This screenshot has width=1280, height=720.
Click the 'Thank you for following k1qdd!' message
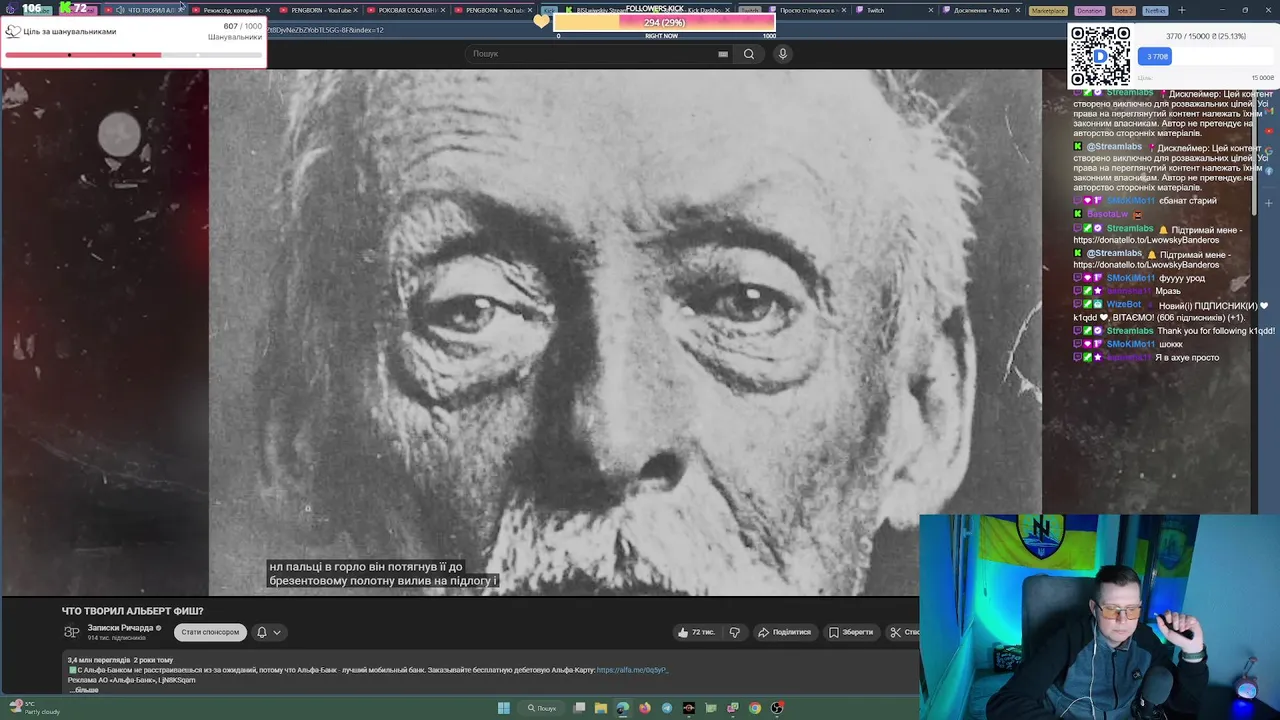pyautogui.click(x=1216, y=331)
